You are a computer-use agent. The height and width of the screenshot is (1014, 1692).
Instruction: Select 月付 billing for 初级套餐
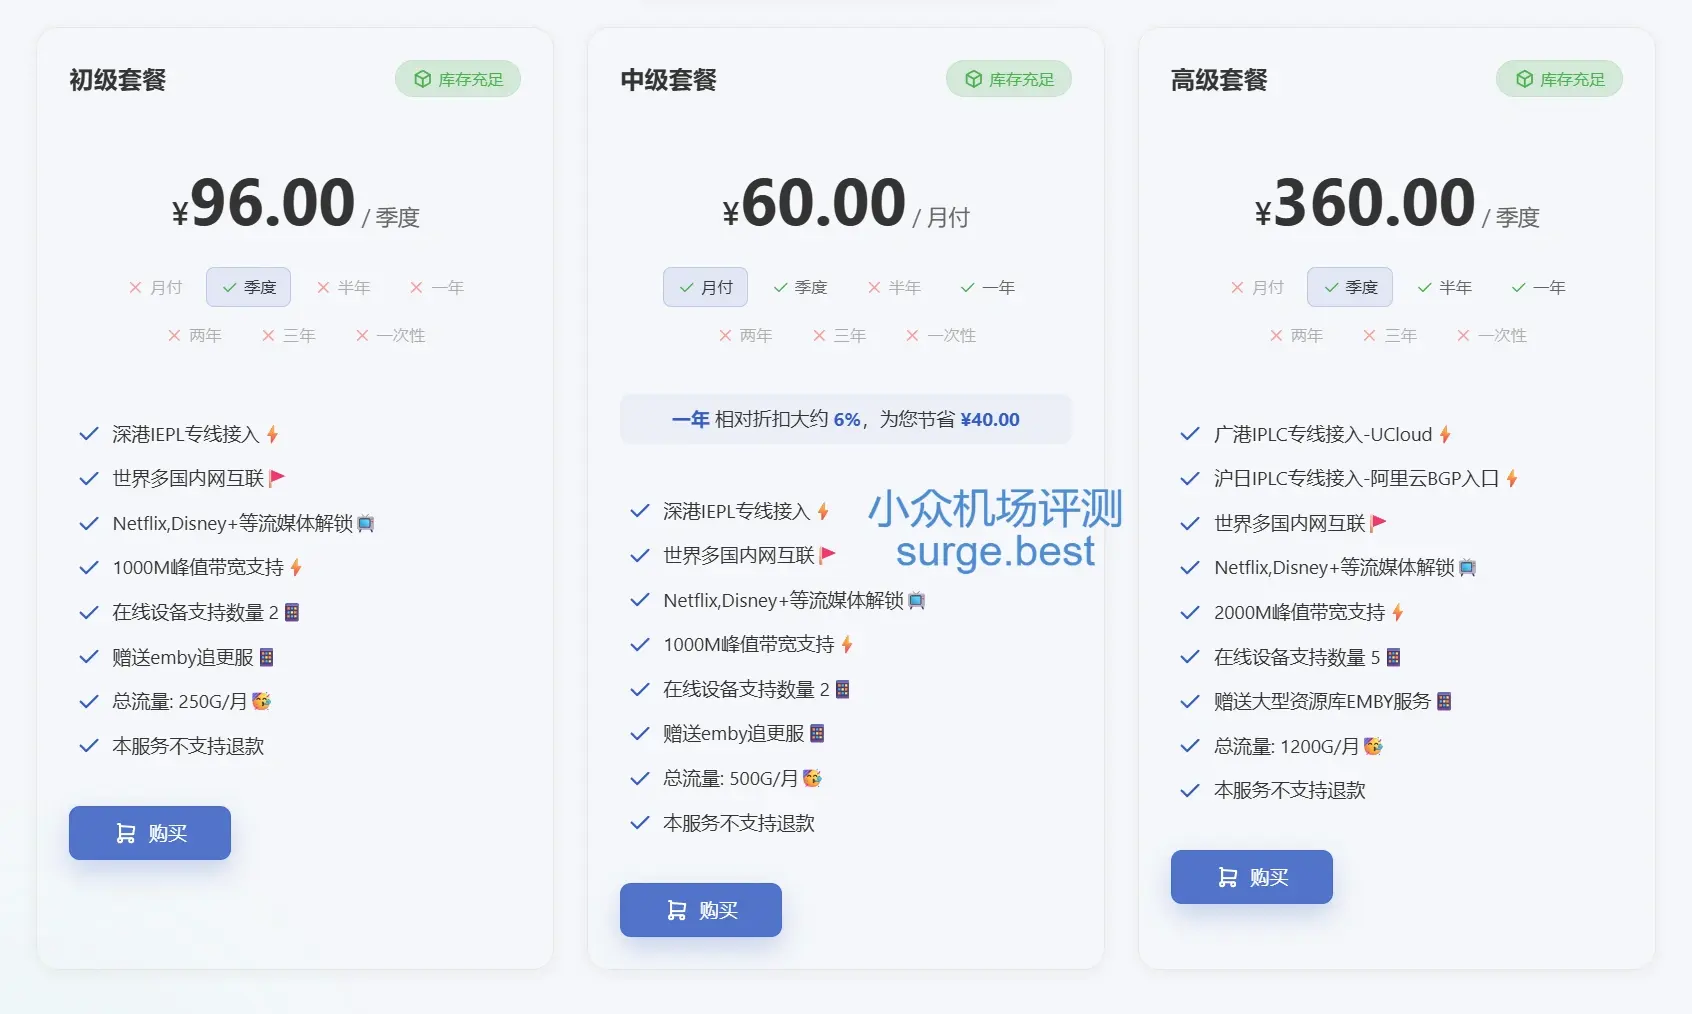pos(155,287)
